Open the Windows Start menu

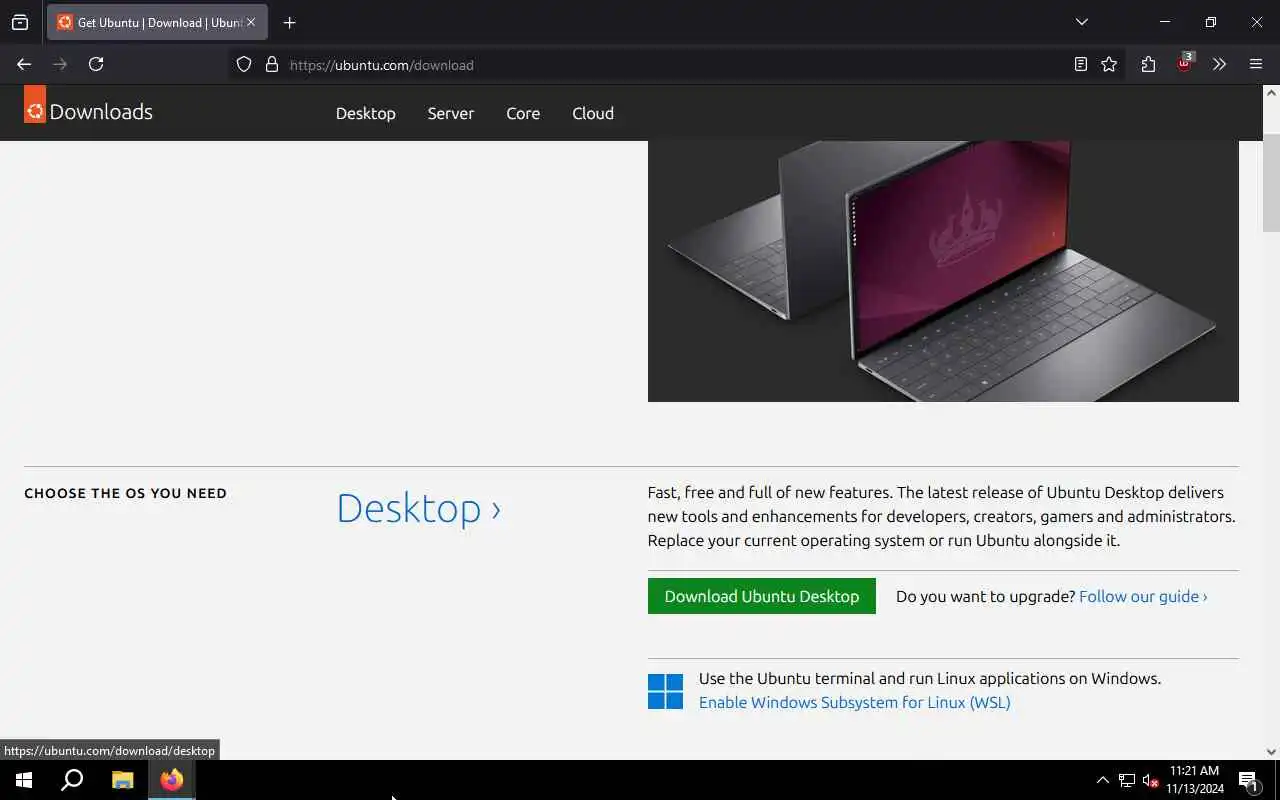click(x=24, y=780)
